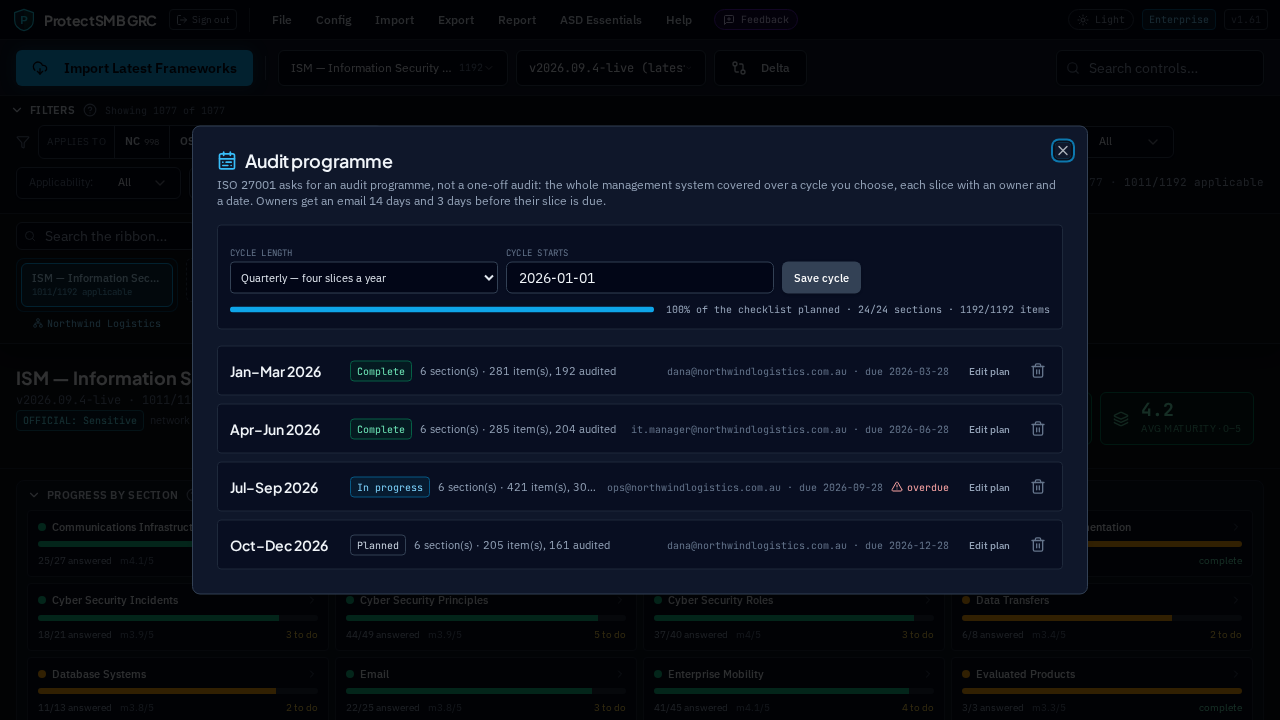Delete the Oct–Dec 2026 audit slice
Image resolution: width=1280 pixels, height=720 pixels.
click(1038, 545)
